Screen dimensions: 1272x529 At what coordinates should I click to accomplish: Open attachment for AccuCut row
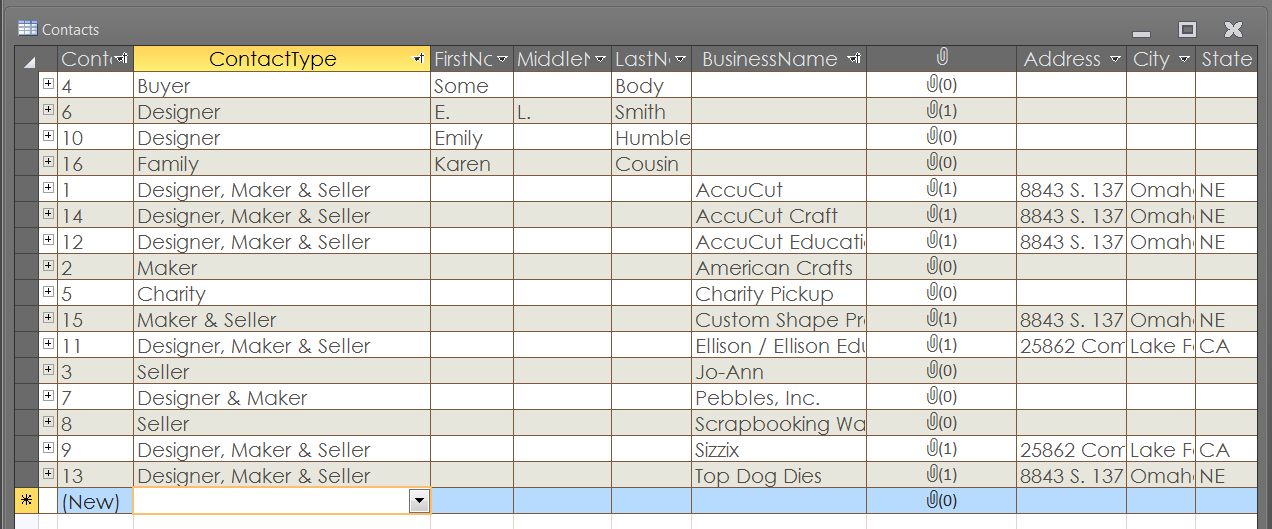point(941,190)
